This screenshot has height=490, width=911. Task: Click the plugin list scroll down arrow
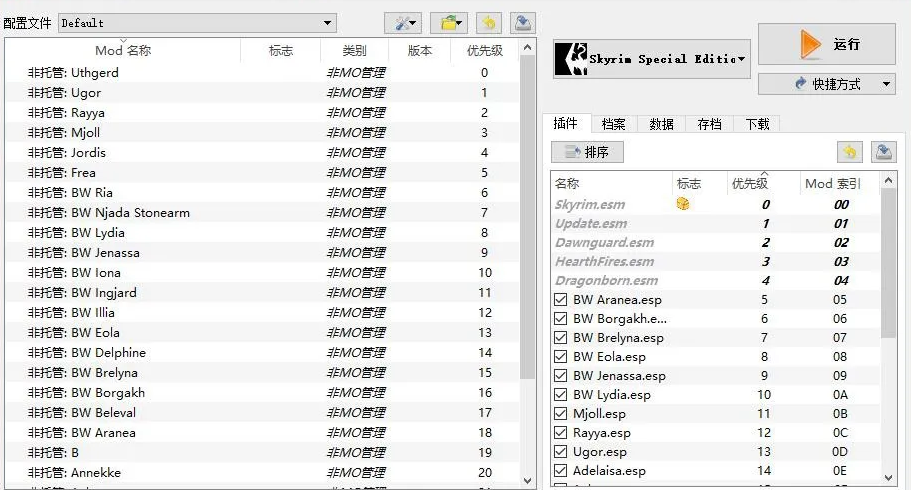(x=888, y=478)
